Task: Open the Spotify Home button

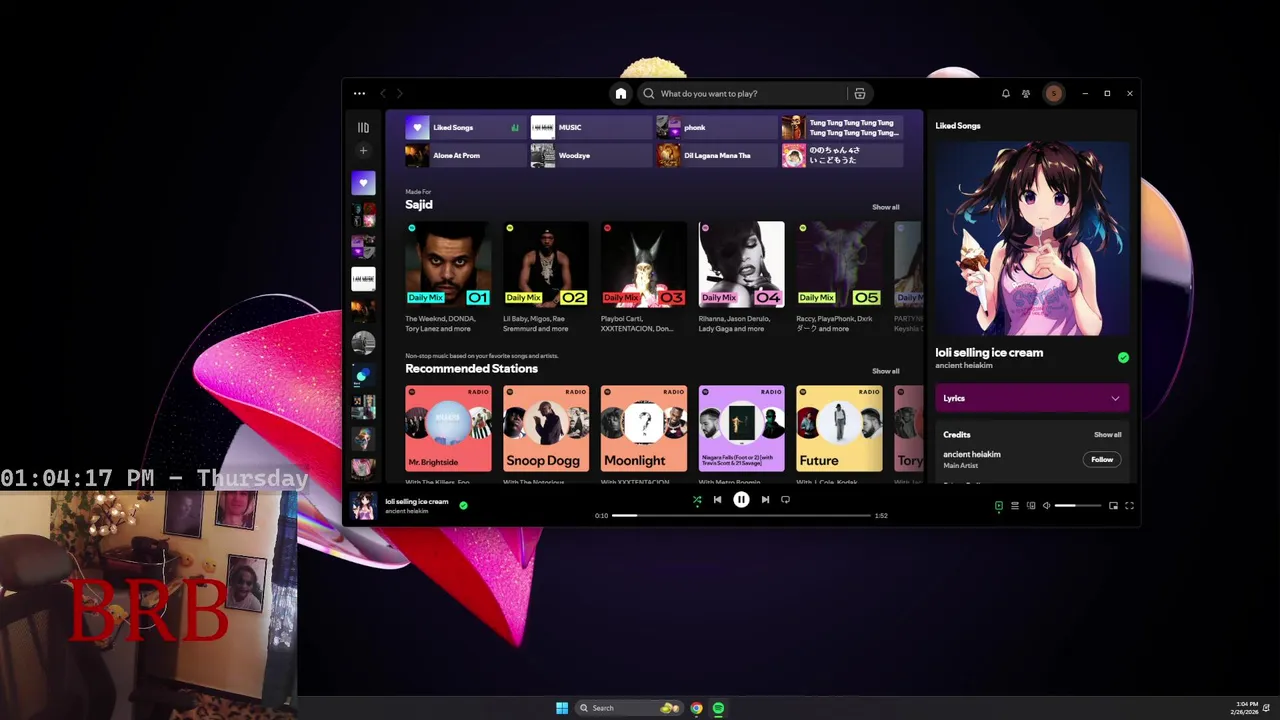Action: 620,93
